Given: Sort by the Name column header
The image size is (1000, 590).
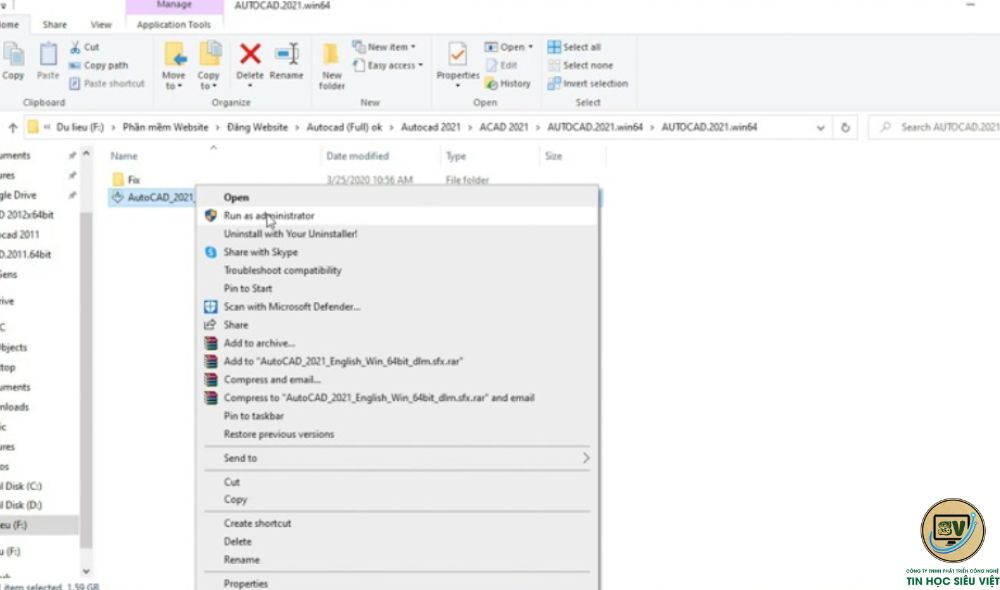Looking at the screenshot, I should click(x=214, y=156).
